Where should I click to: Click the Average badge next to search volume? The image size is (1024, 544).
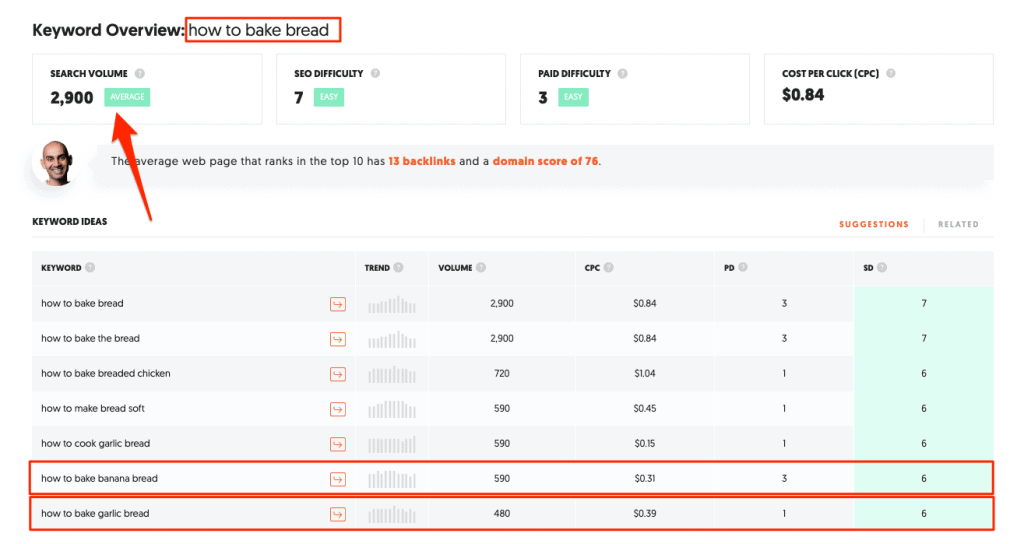coord(127,97)
